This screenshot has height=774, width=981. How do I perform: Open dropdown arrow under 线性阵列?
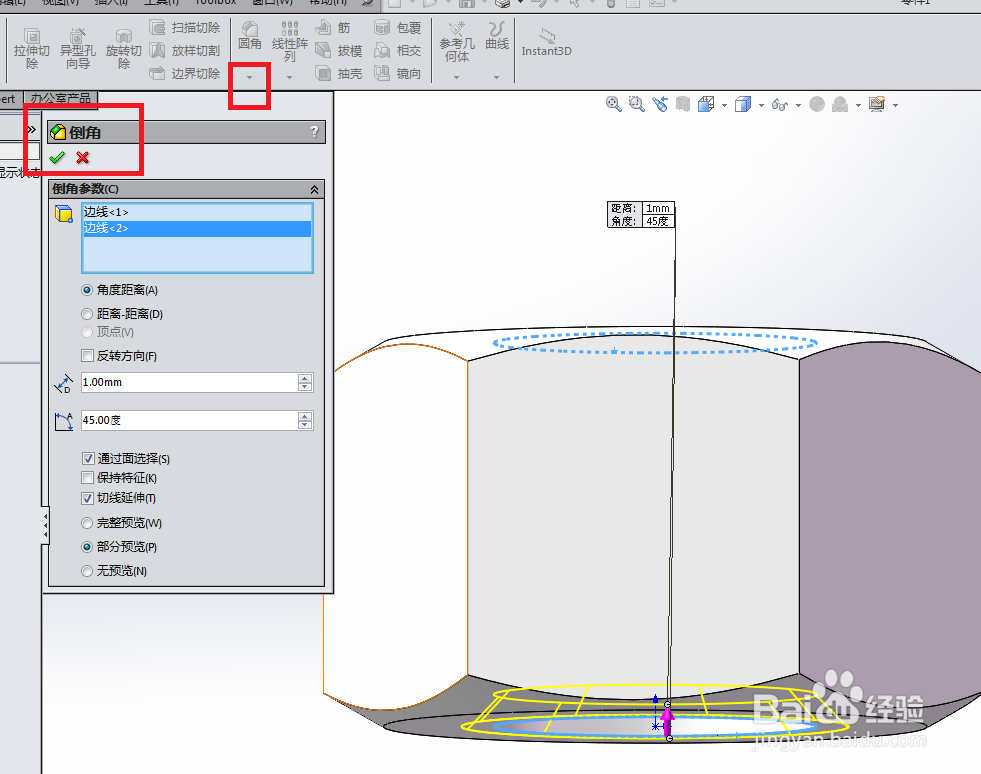click(x=290, y=77)
